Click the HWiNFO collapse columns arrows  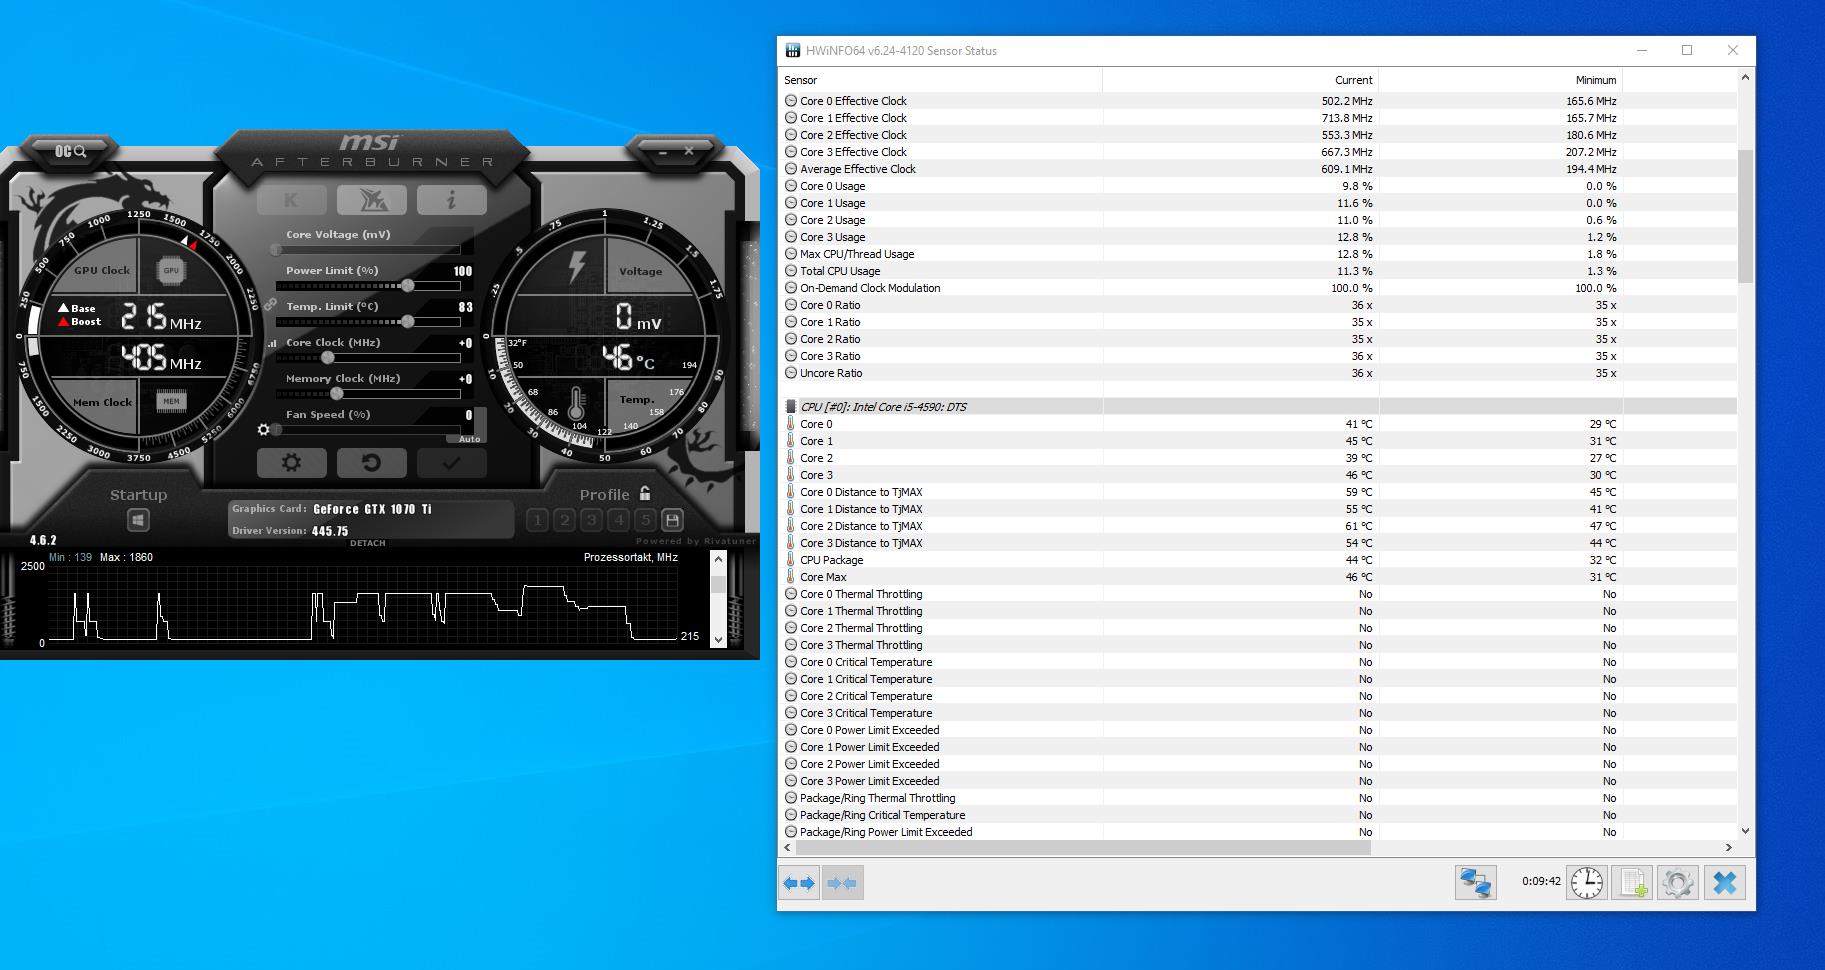[x=843, y=883]
